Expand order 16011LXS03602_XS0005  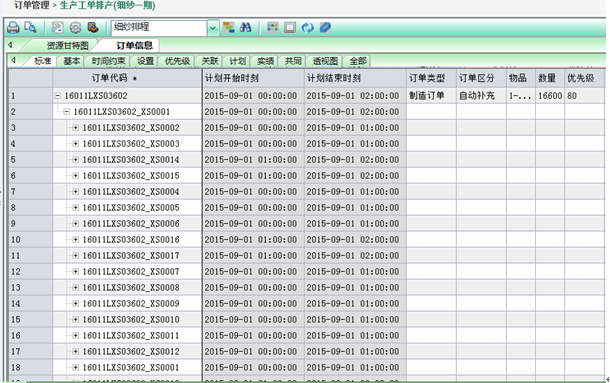coord(75,207)
